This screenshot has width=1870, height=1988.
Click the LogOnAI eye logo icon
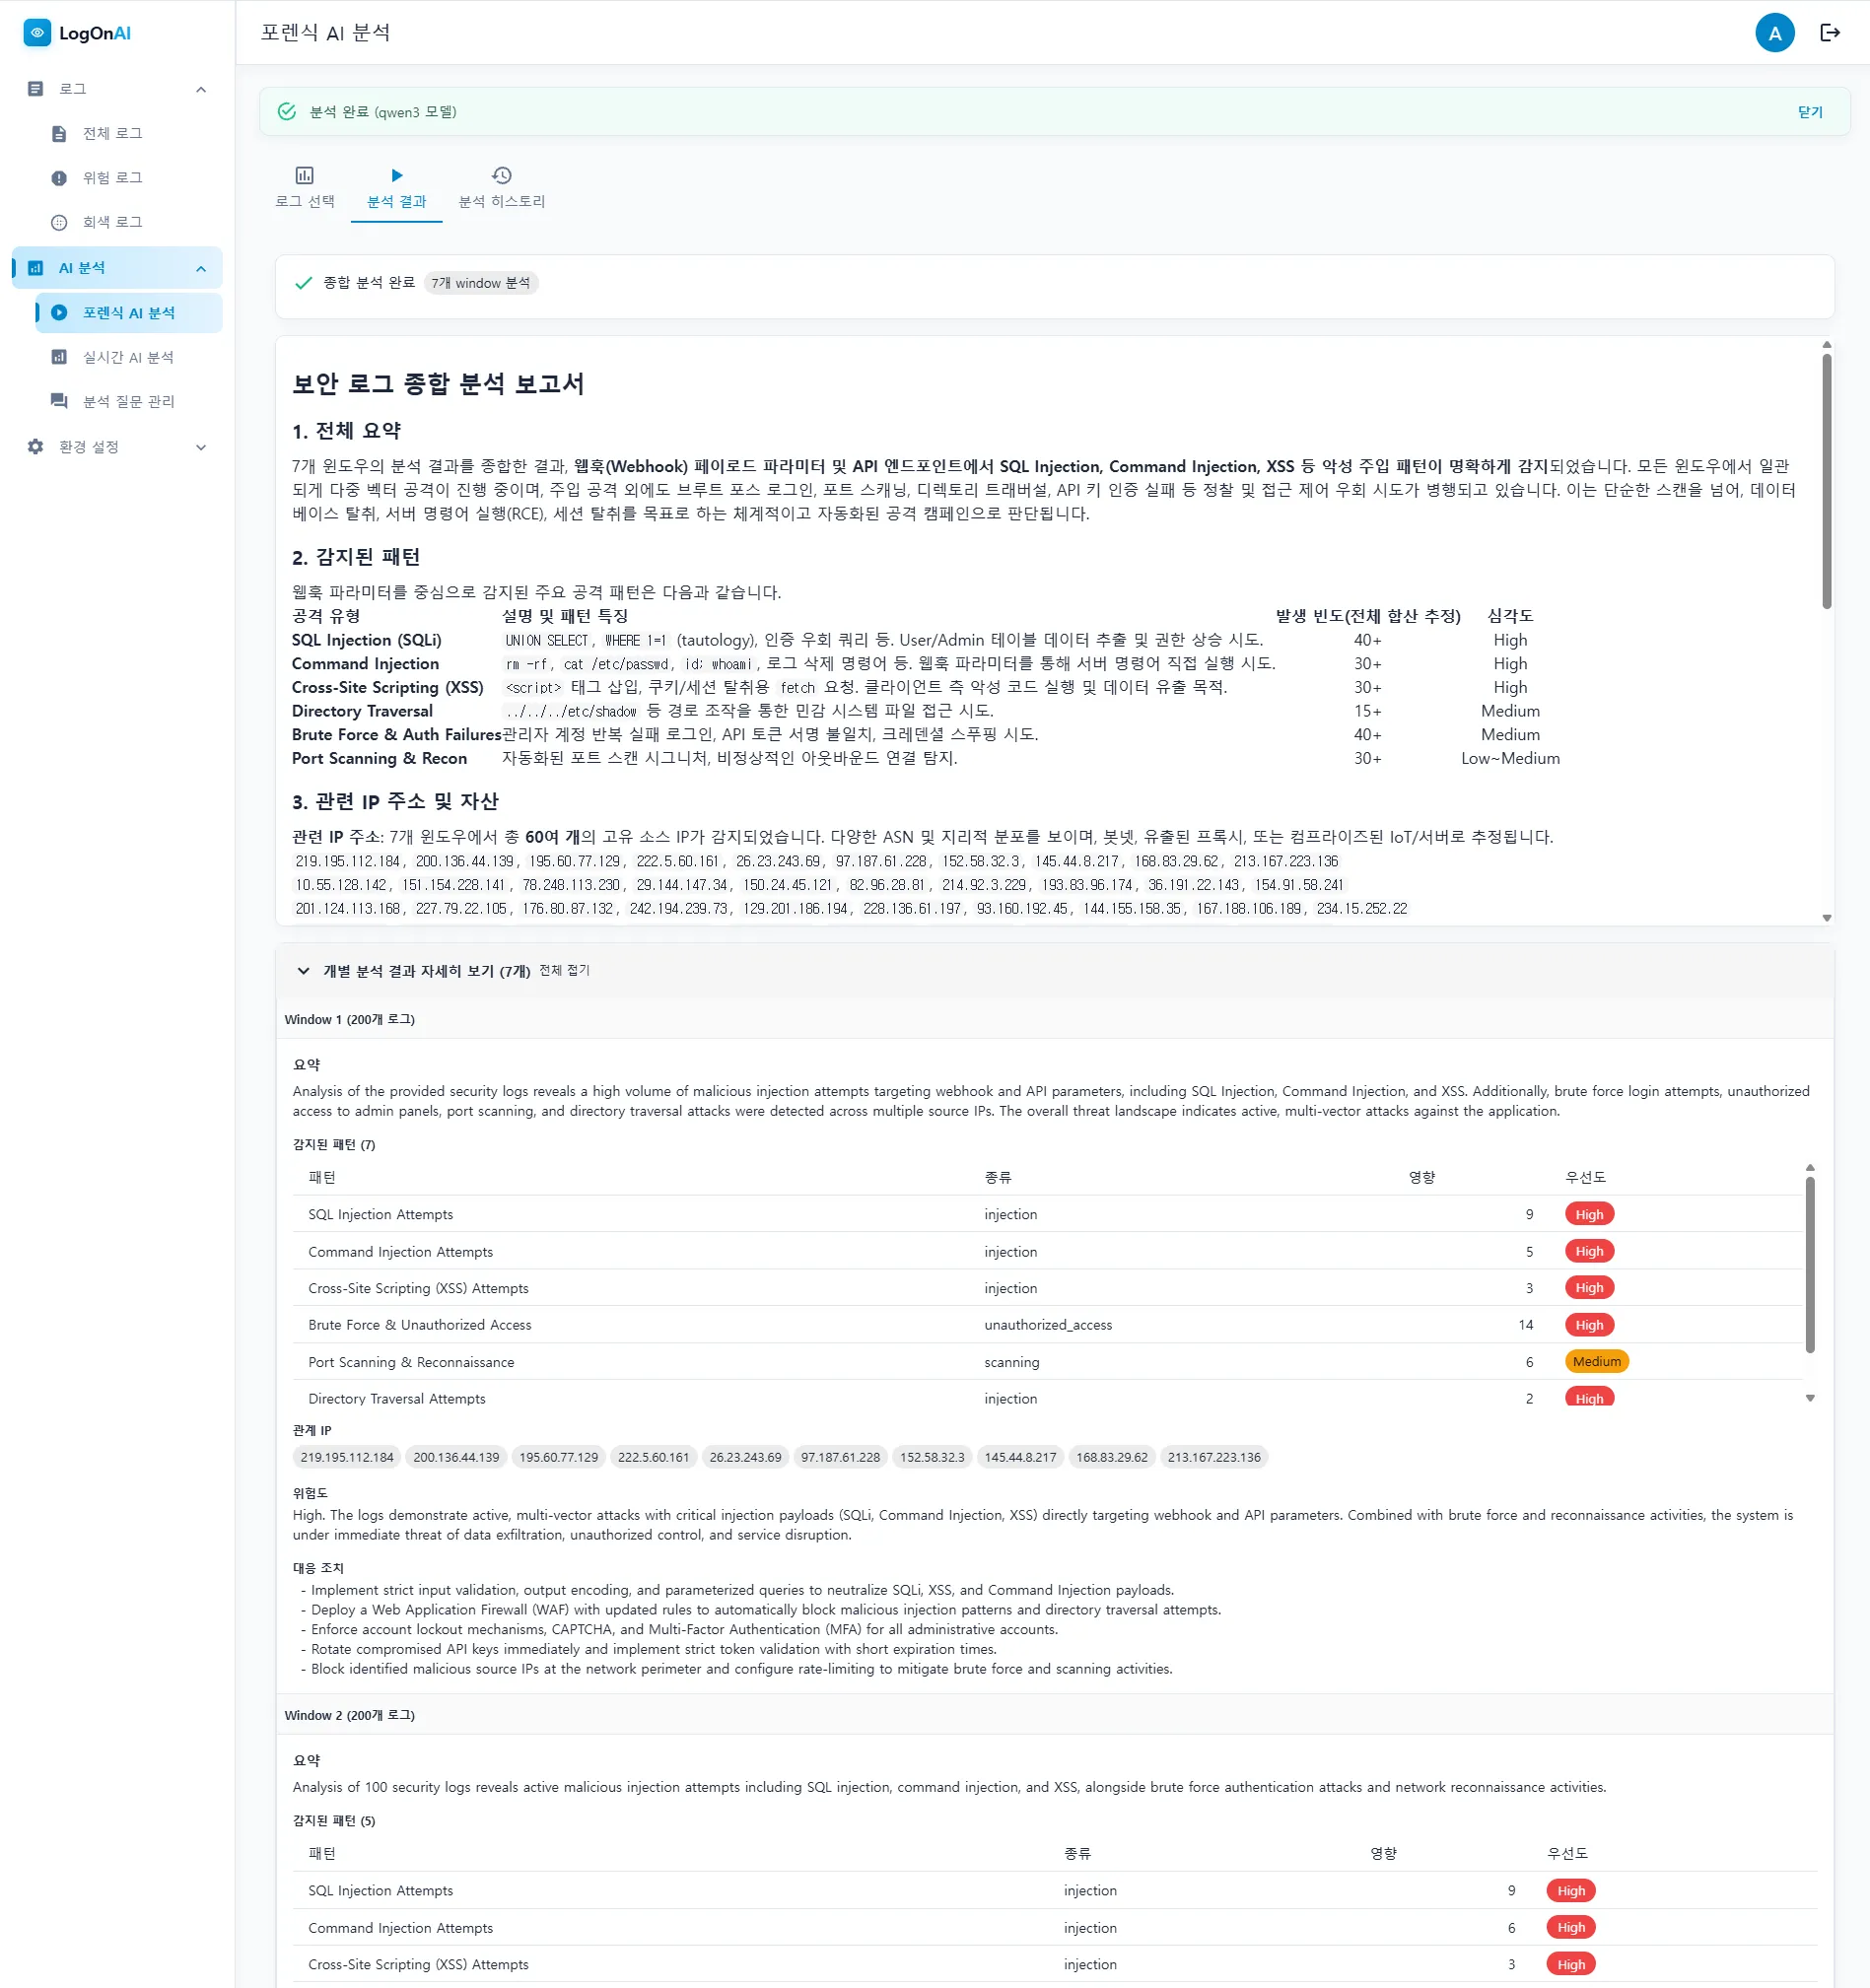(37, 33)
